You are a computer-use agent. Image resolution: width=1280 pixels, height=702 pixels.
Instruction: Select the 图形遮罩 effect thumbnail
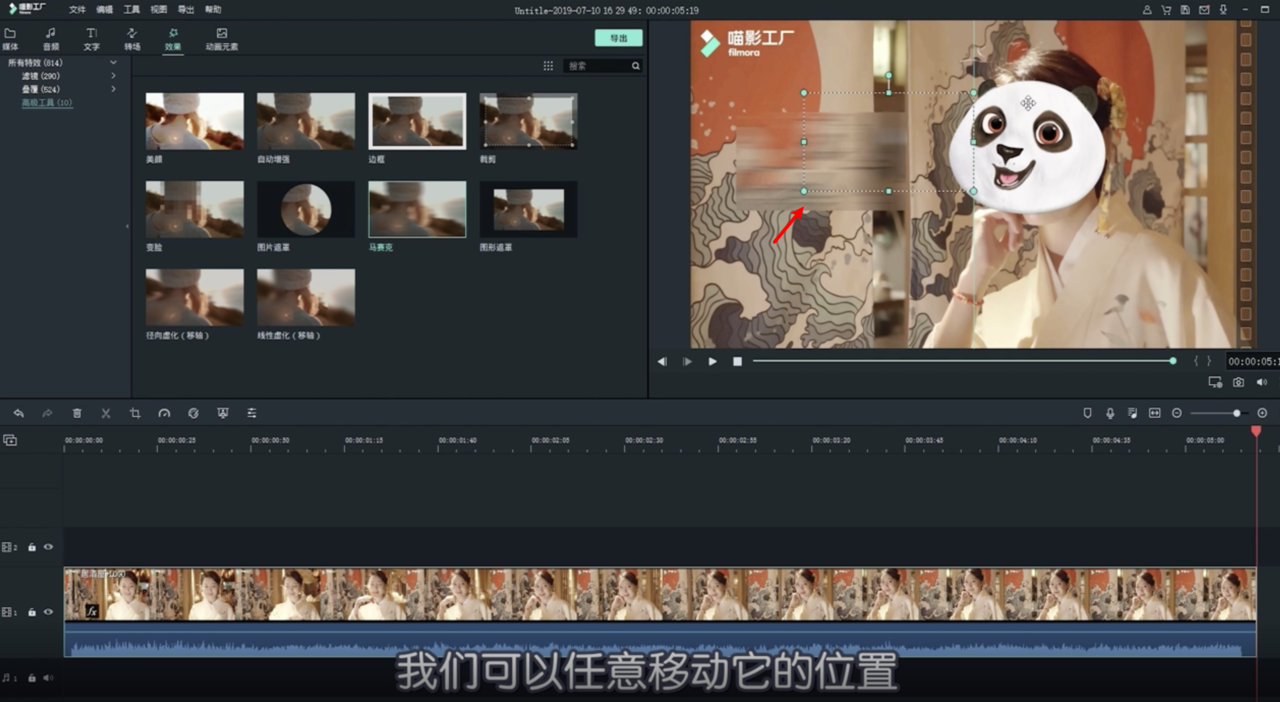528,209
